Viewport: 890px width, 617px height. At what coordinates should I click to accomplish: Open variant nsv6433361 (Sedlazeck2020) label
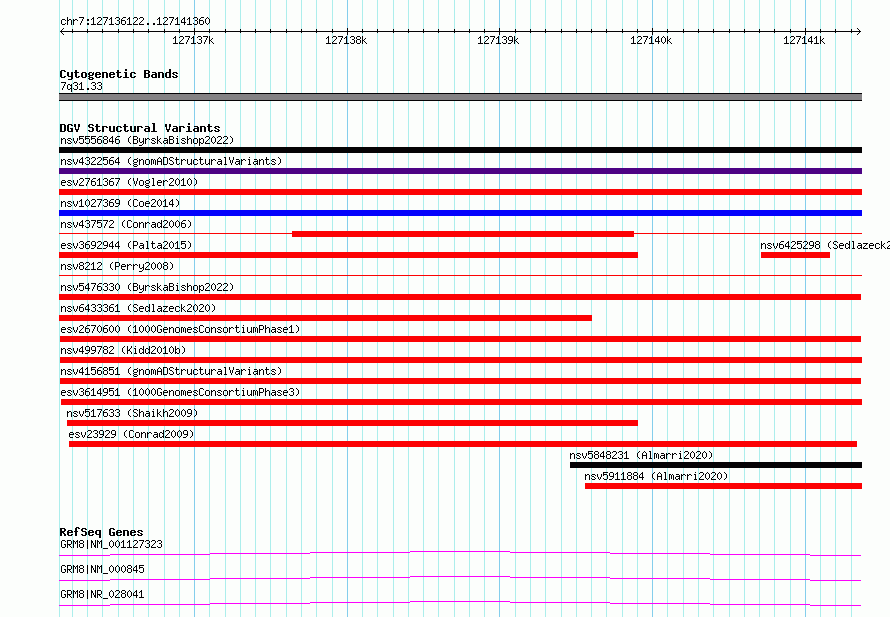pyautogui.click(x=138, y=308)
